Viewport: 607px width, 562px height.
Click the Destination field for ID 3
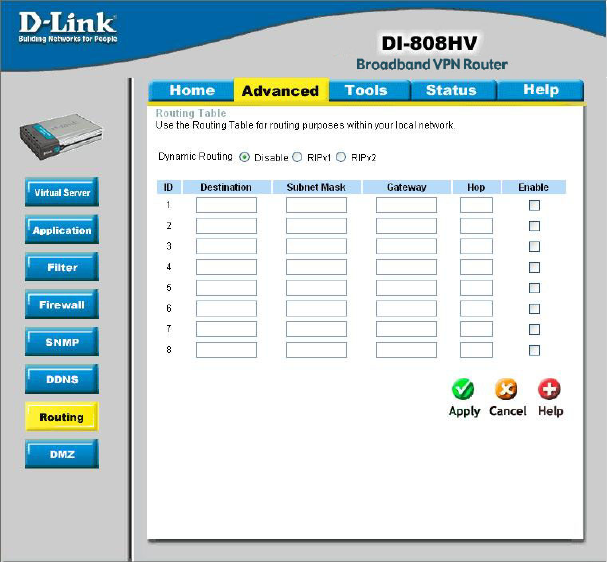coord(226,247)
